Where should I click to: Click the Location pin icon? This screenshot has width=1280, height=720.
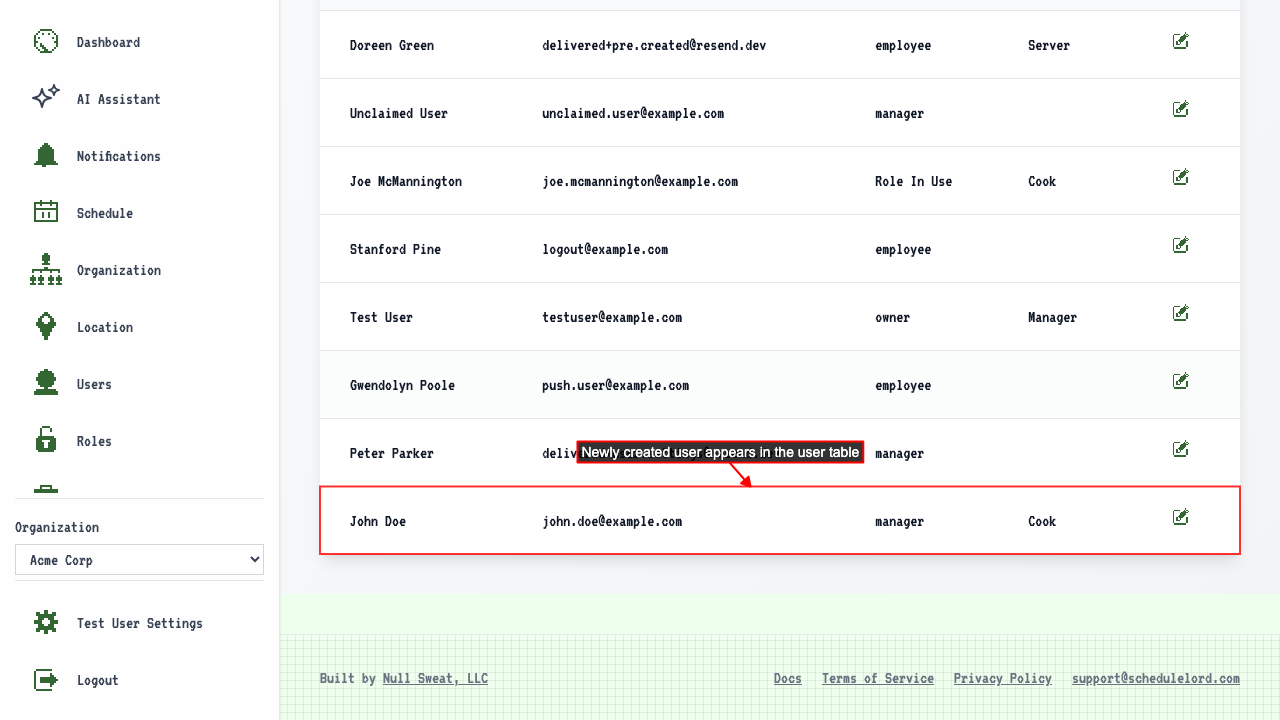click(x=46, y=326)
